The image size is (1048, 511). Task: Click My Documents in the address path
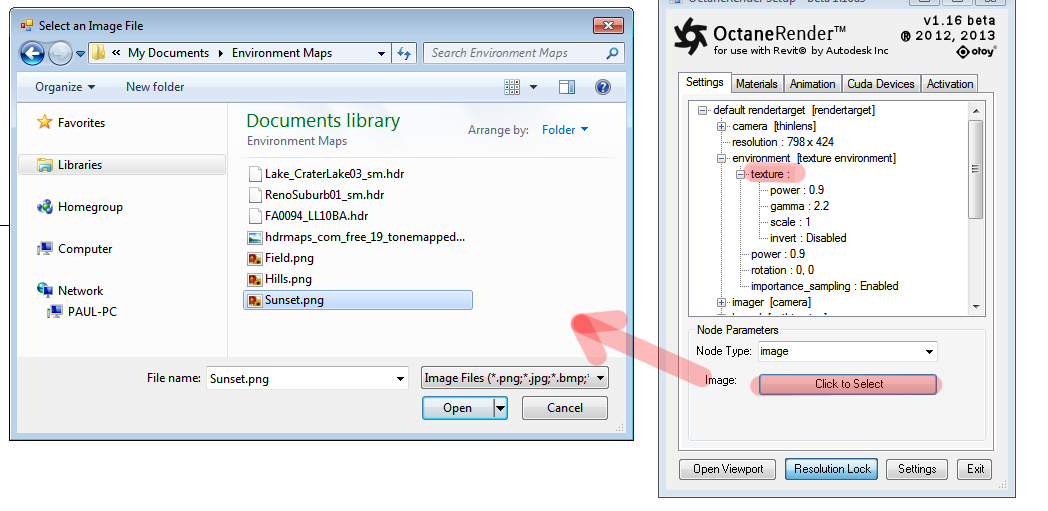[168, 53]
